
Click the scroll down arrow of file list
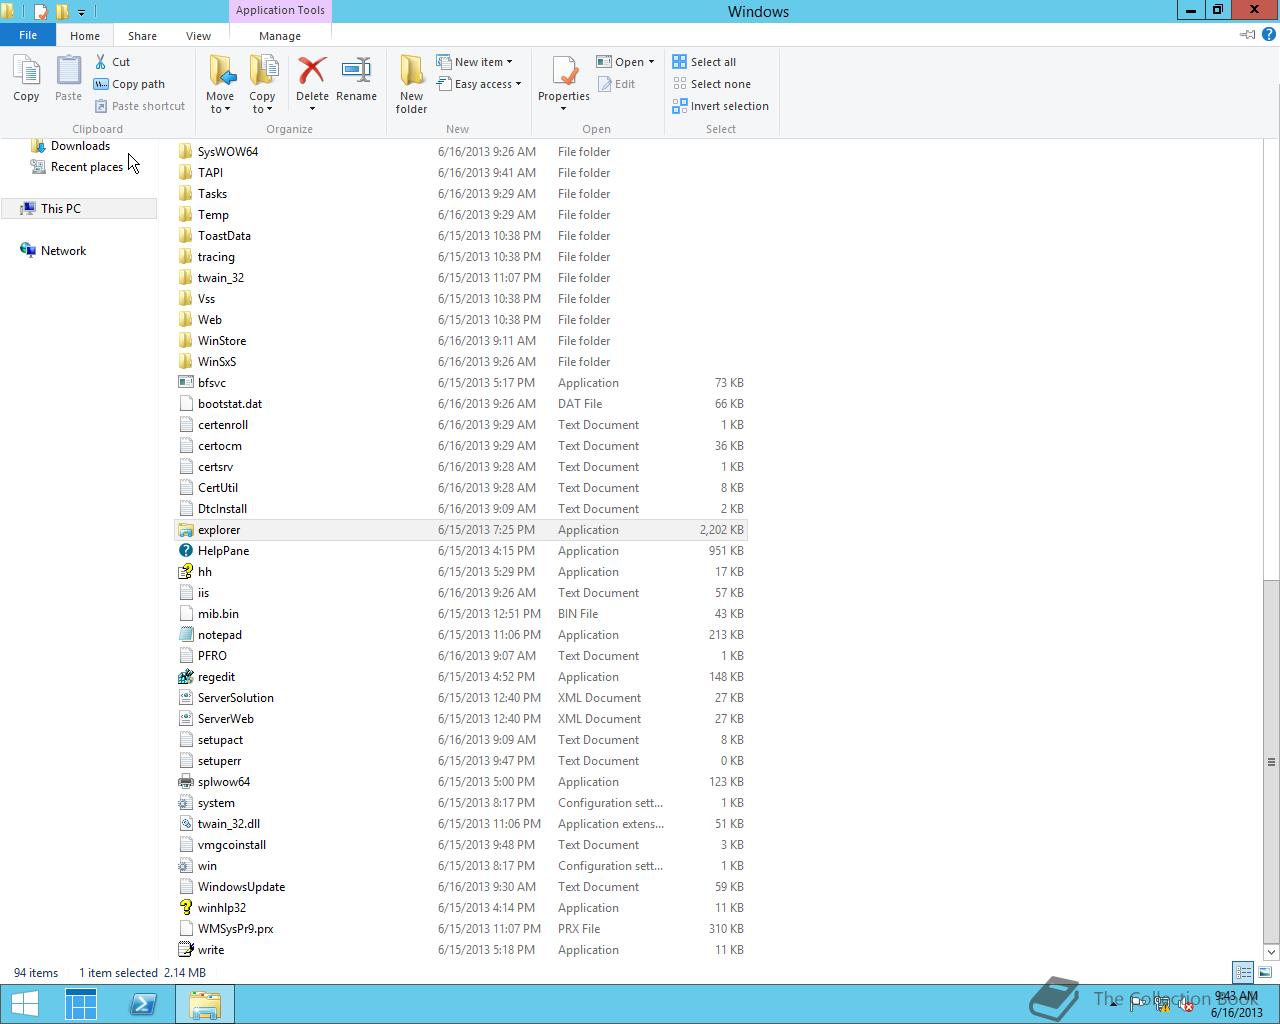pos(1271,951)
